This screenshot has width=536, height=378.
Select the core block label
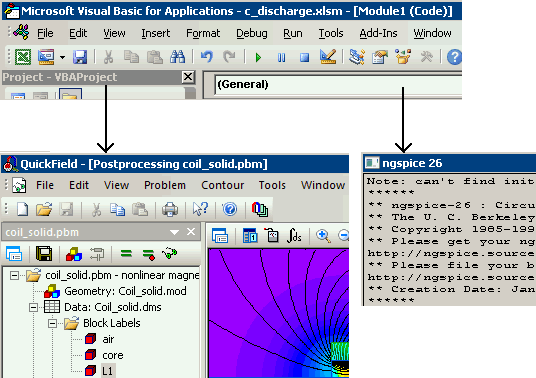coord(113,355)
